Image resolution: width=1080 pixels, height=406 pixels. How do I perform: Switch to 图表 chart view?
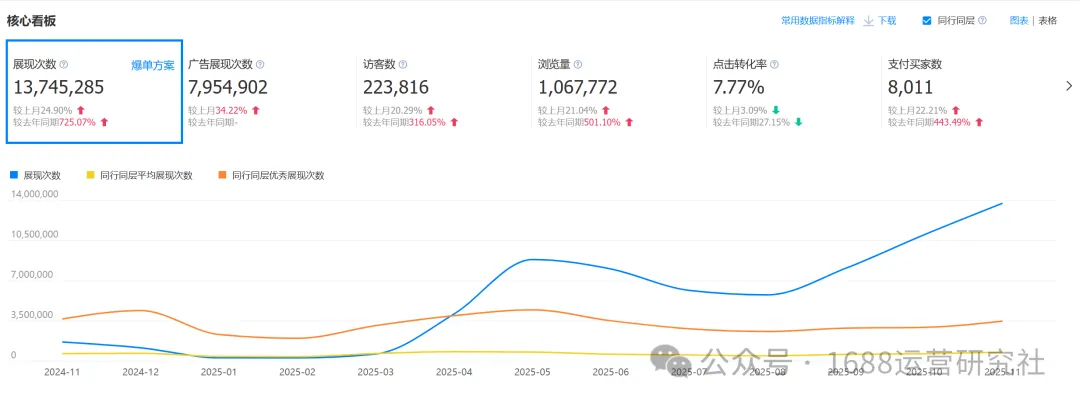click(x=1018, y=20)
